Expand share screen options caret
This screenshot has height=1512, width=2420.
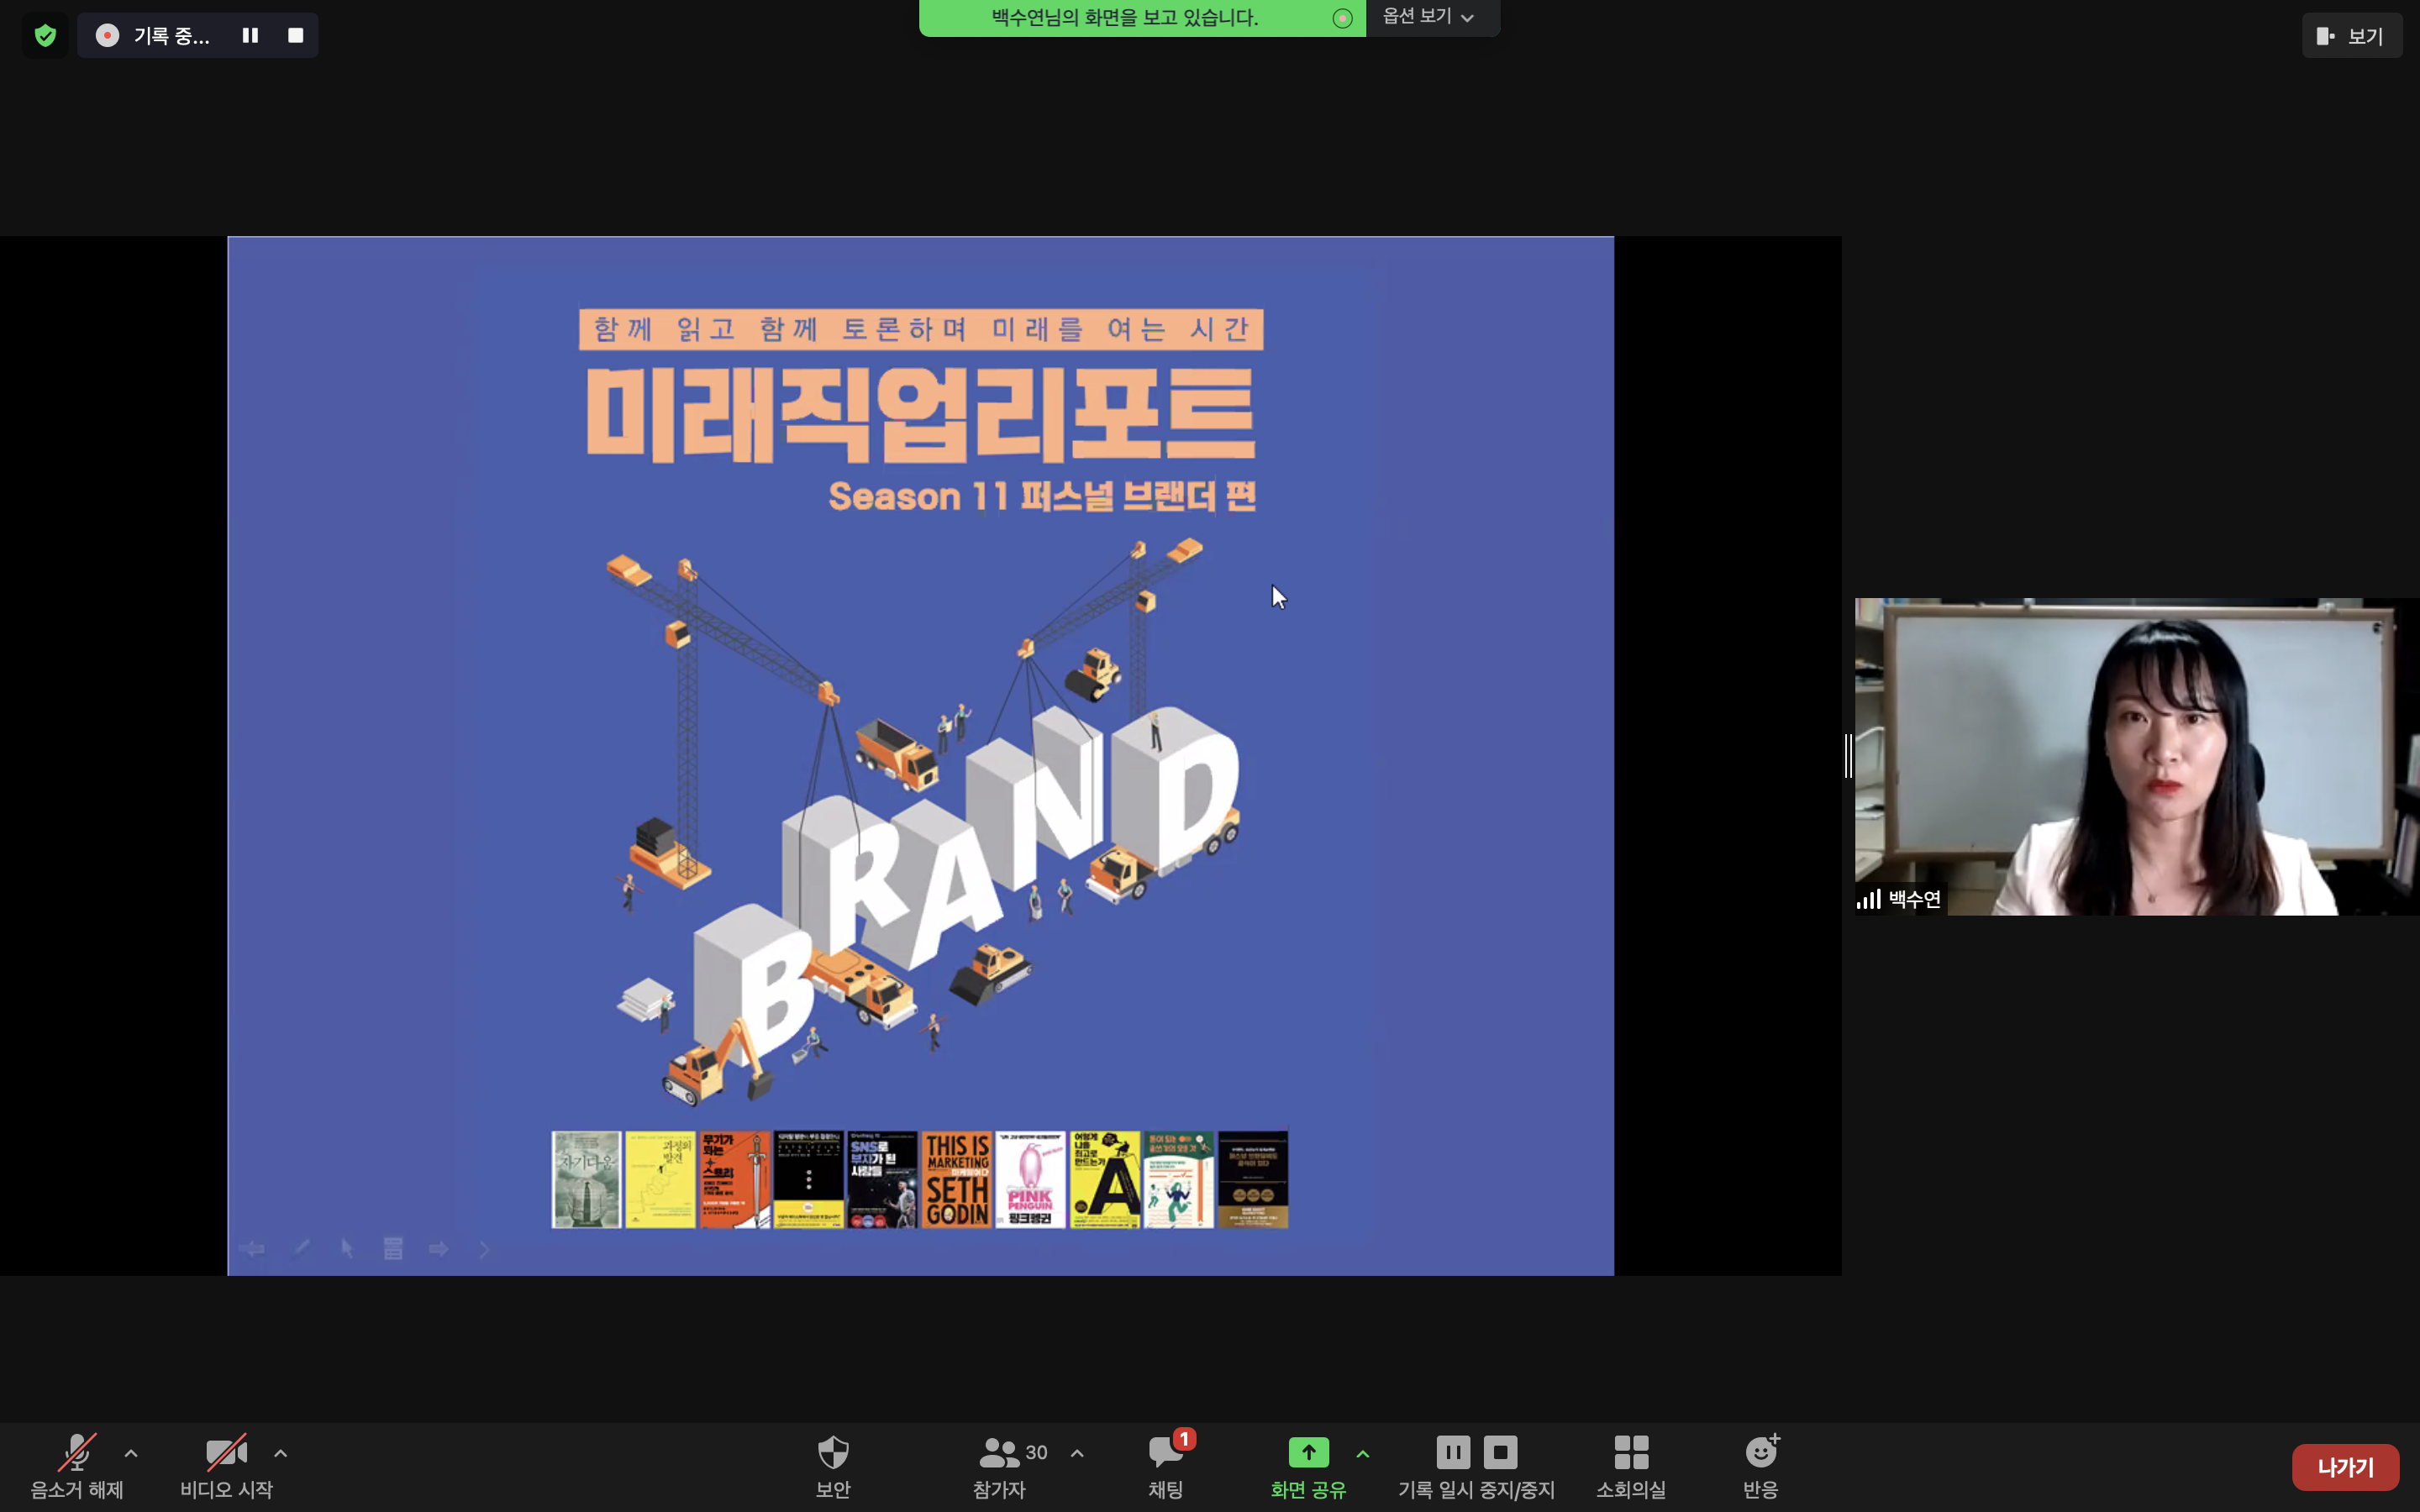click(x=1362, y=1453)
